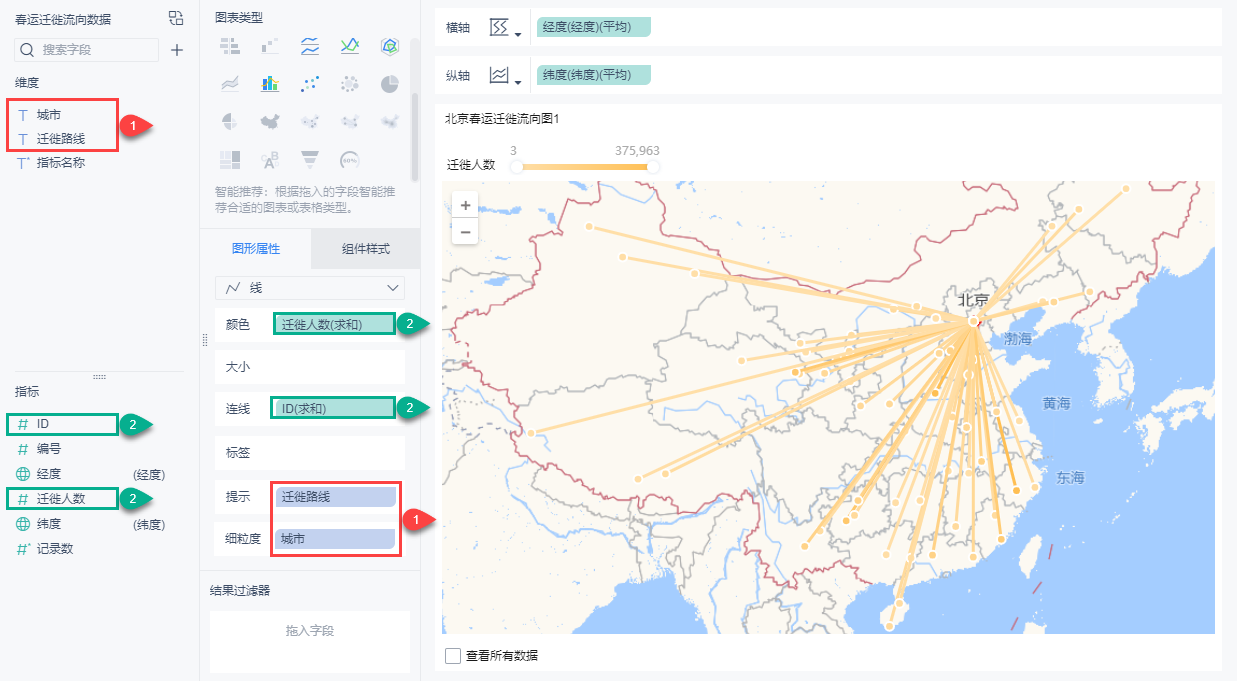Choose the gauge chart type icon
Screen dimensions: 1237x681
(x=350, y=159)
